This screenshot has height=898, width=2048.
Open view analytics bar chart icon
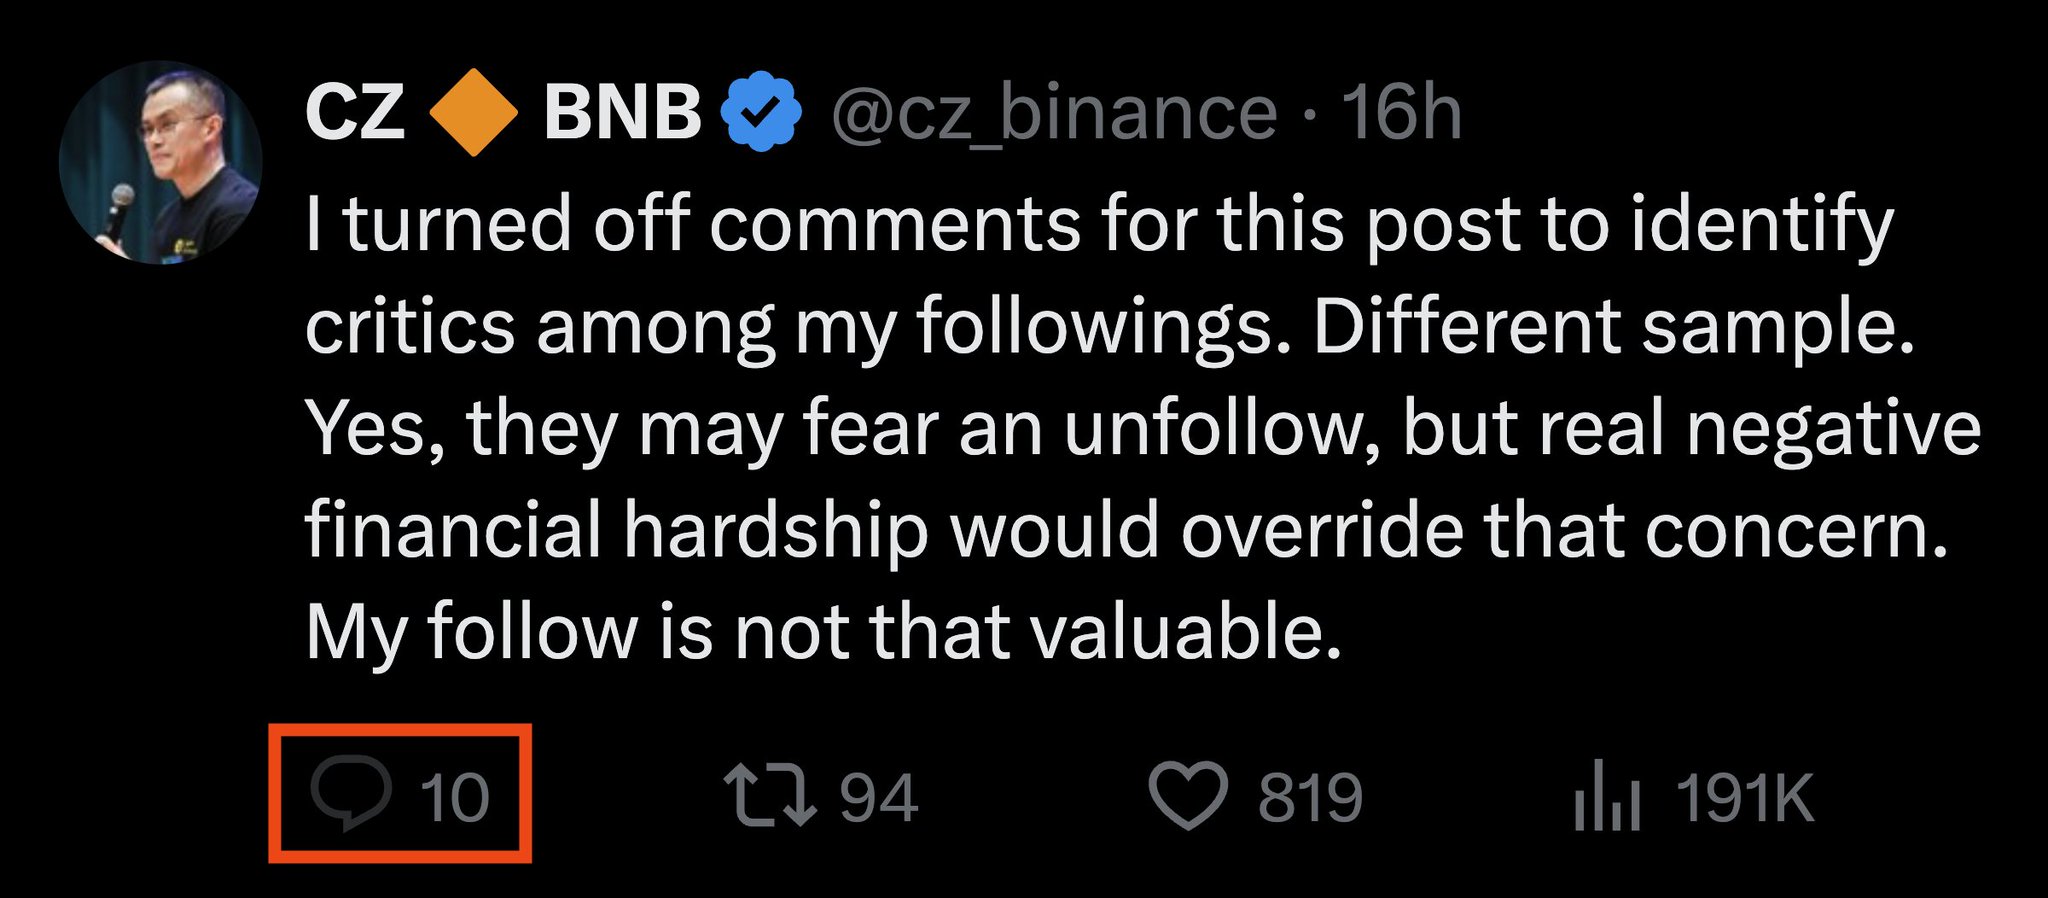(1606, 796)
